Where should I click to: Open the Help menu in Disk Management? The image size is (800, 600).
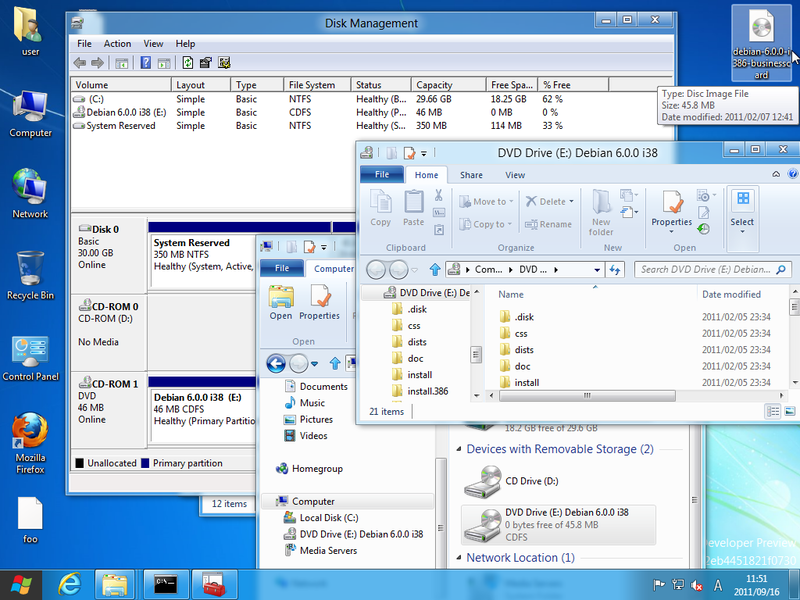(x=185, y=44)
